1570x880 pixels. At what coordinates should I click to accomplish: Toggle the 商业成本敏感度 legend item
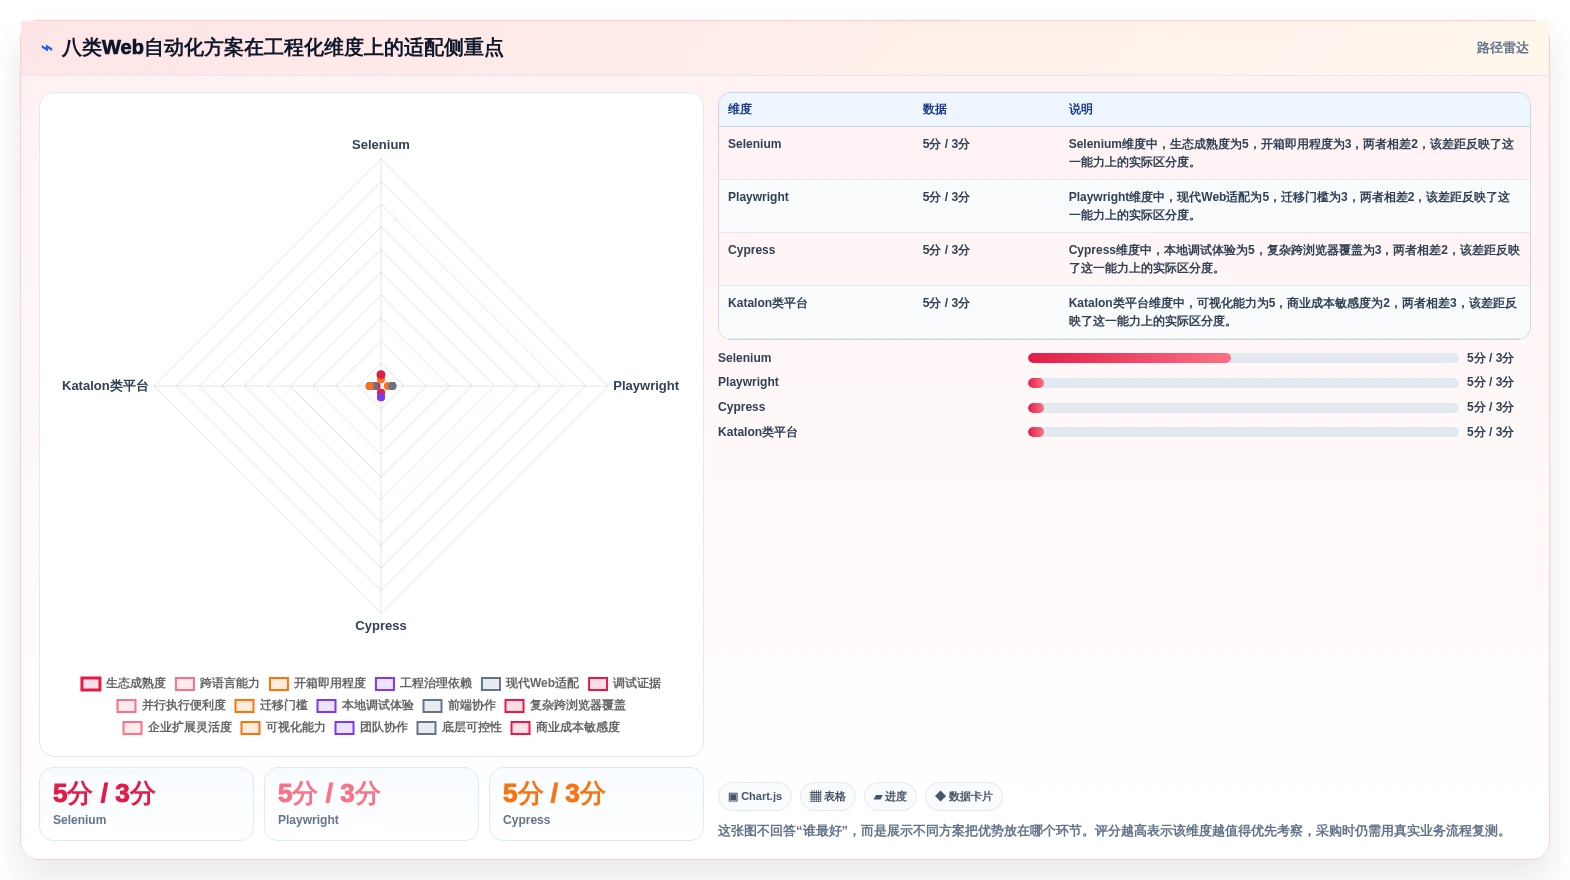tap(565, 728)
